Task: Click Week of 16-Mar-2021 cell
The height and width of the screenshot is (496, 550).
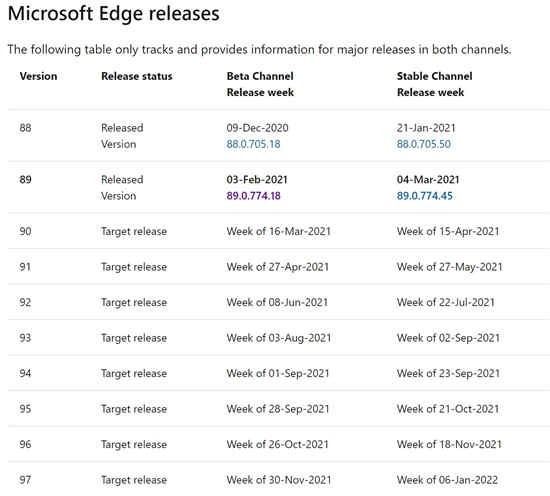Action: [x=279, y=232]
